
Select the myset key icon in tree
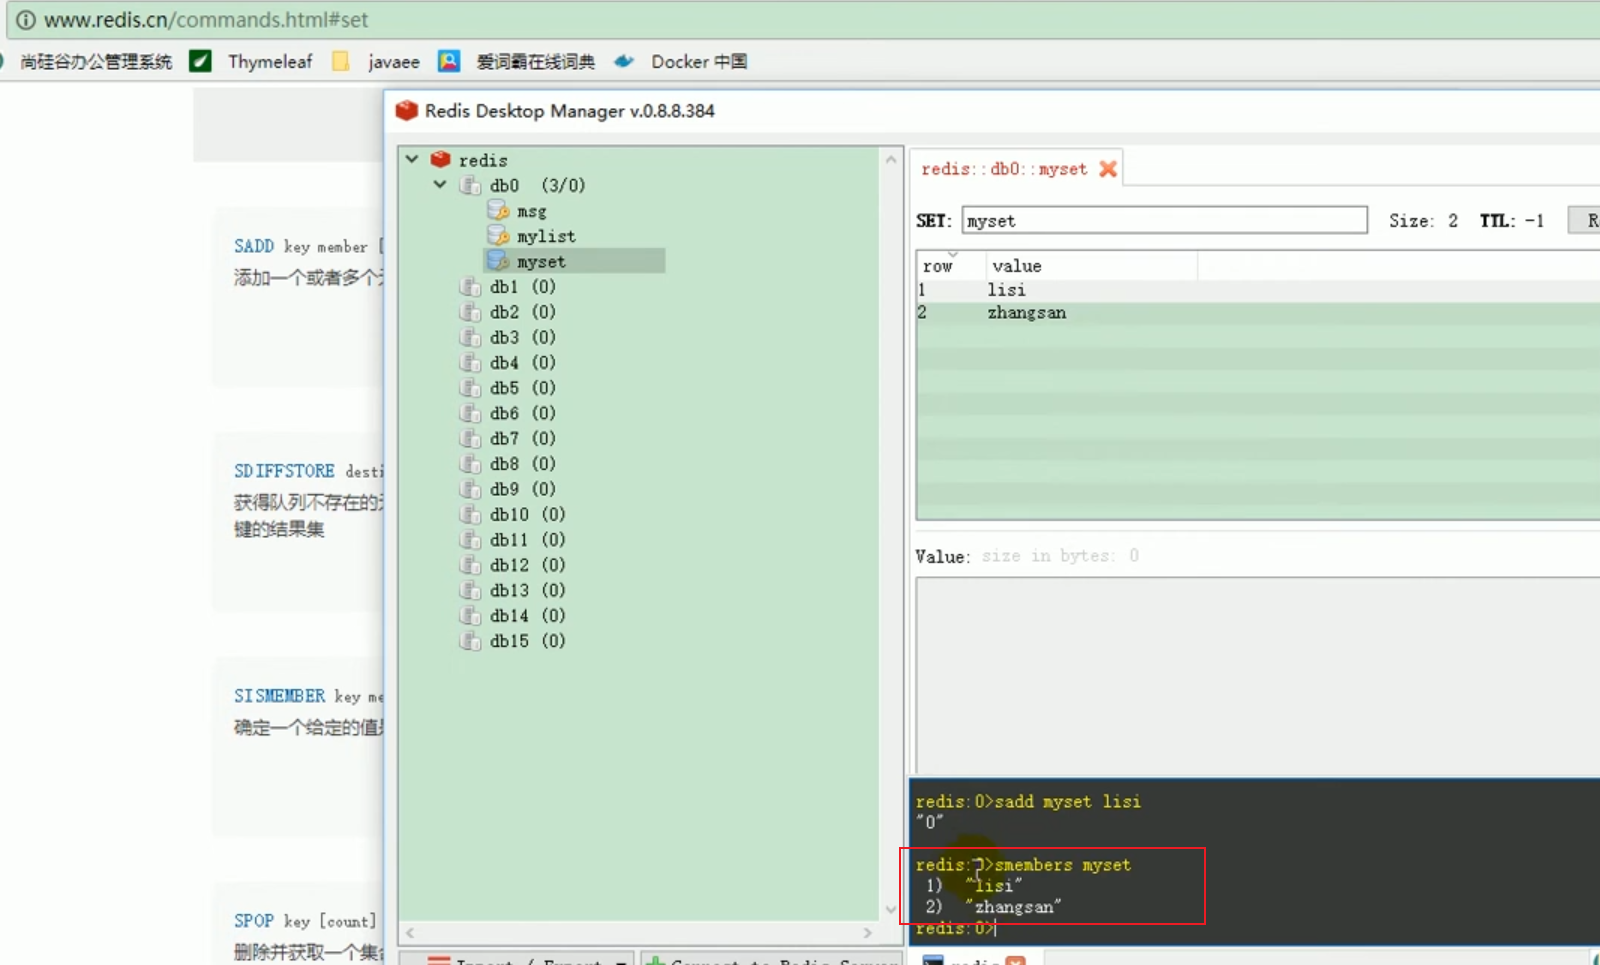pyautogui.click(x=498, y=260)
